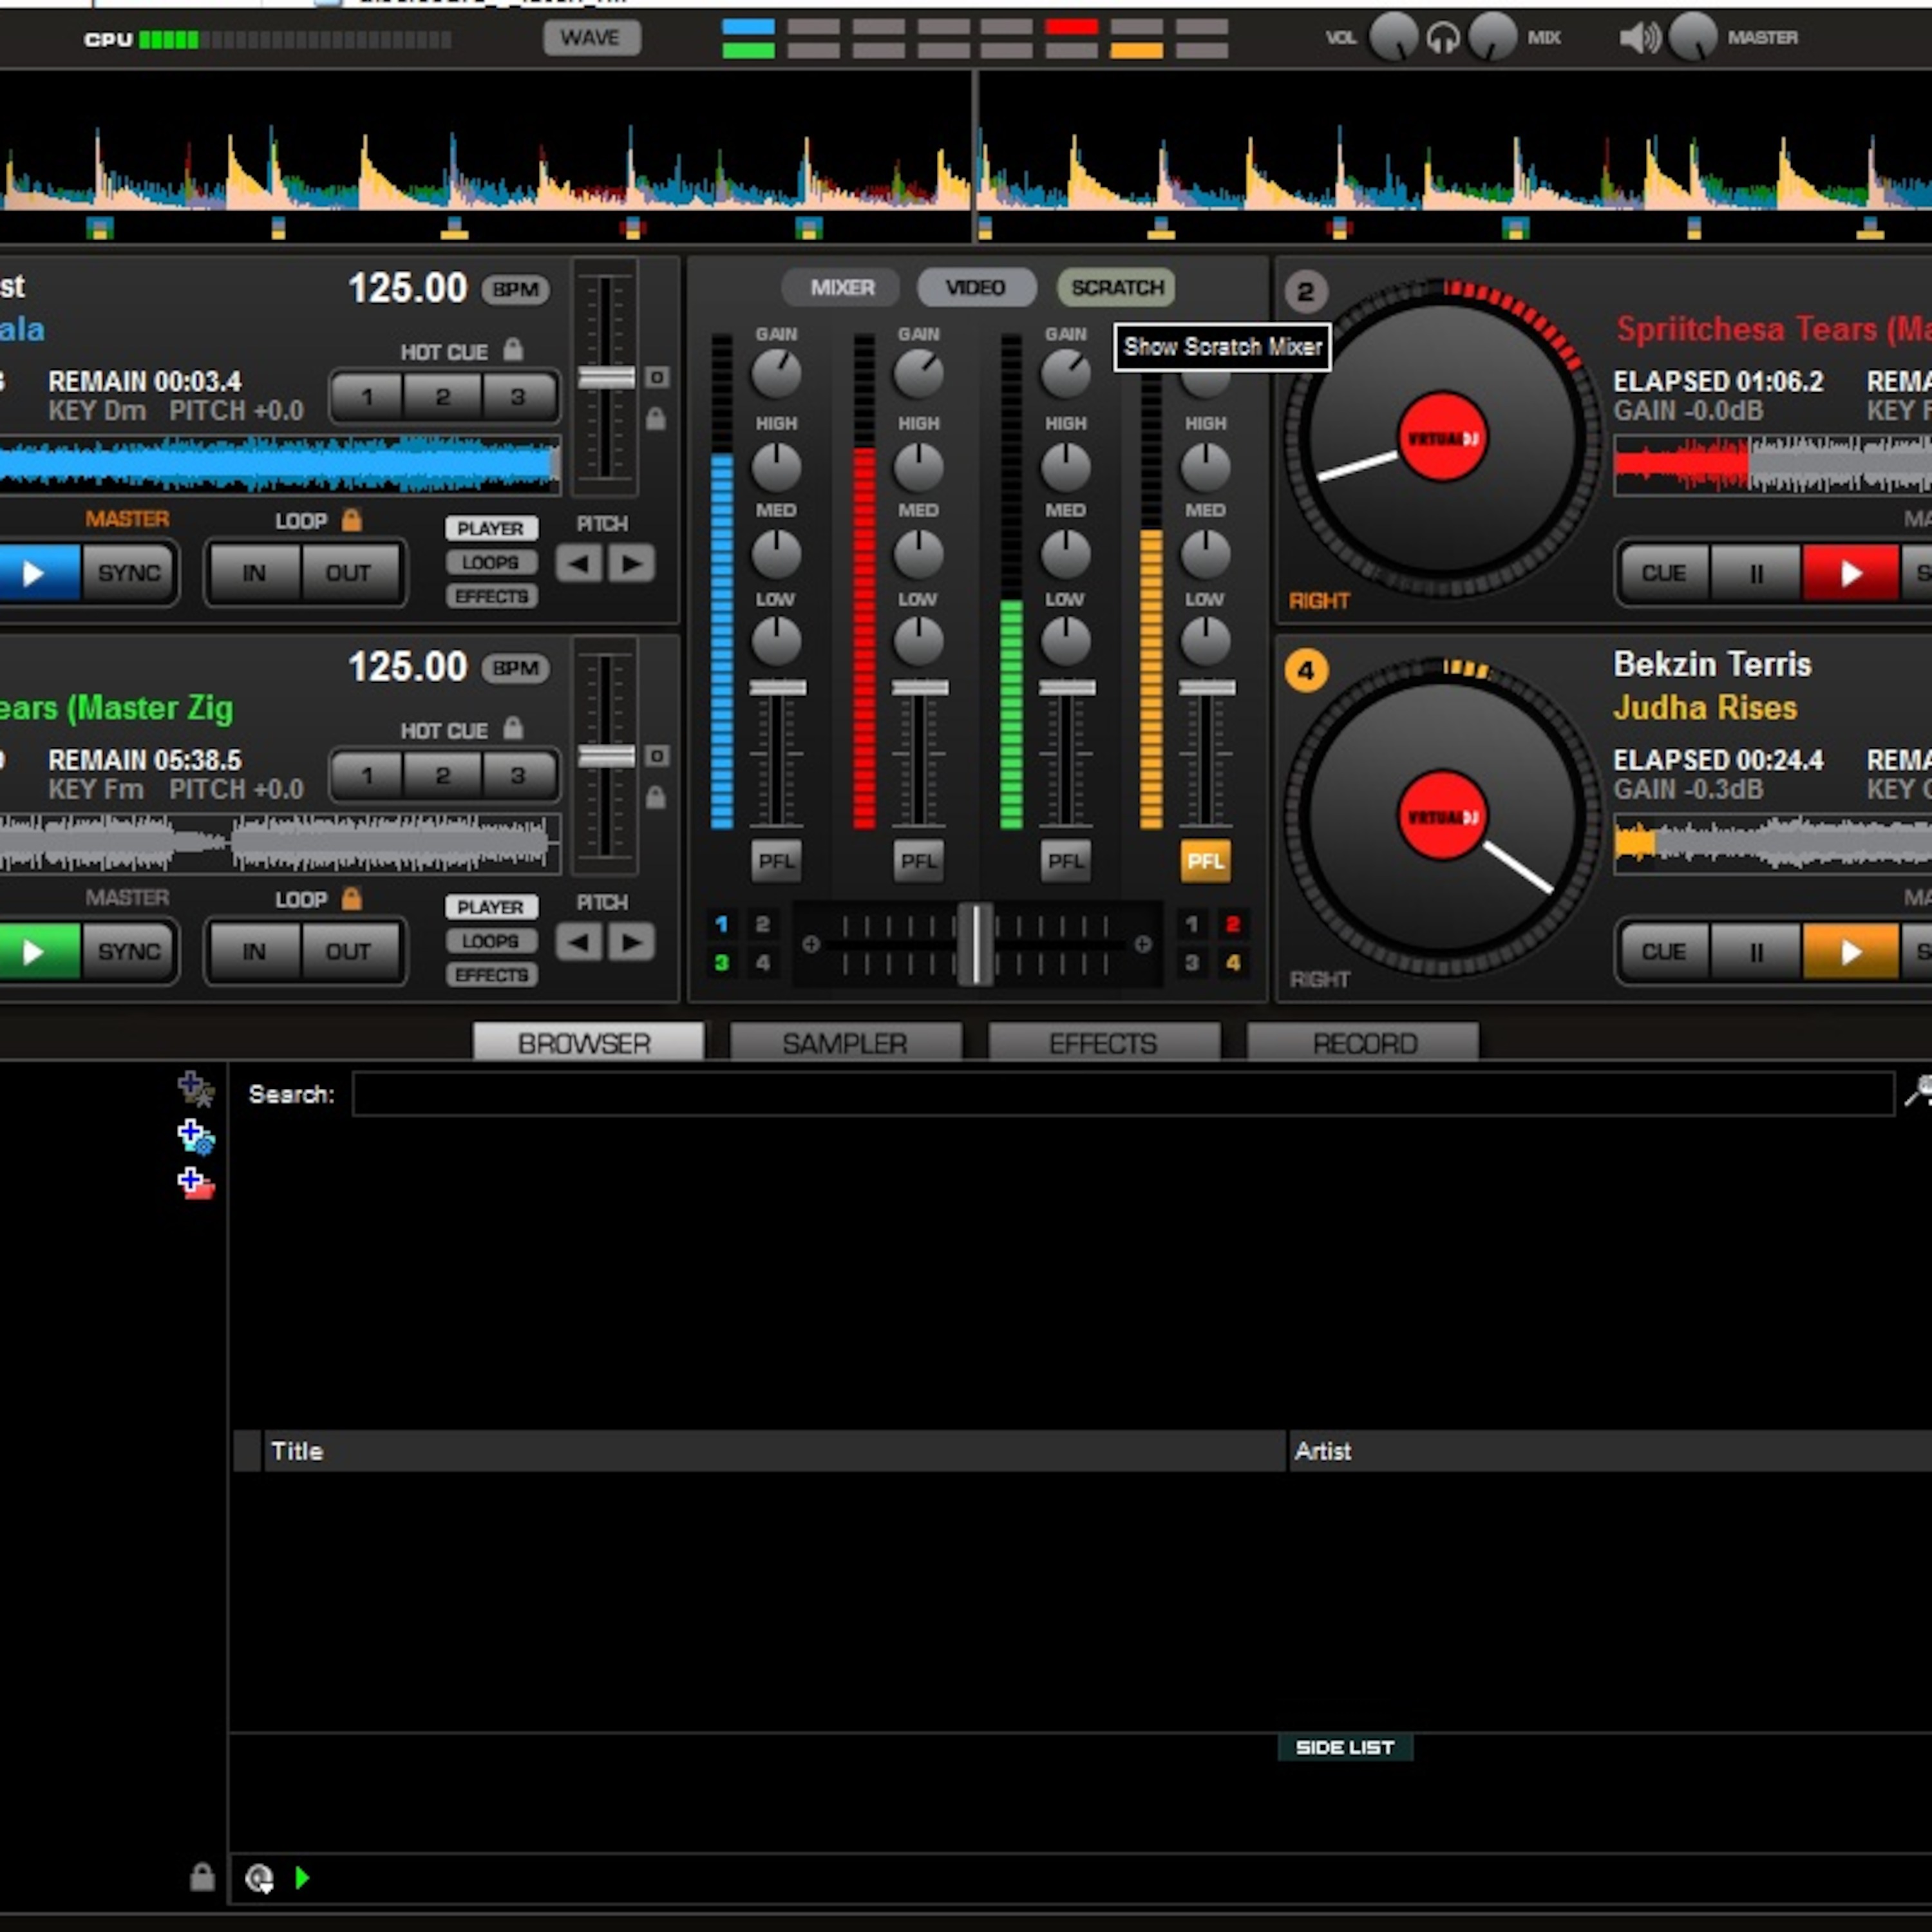Pause the red deck 2
The image size is (1932, 1932).
tap(1756, 573)
